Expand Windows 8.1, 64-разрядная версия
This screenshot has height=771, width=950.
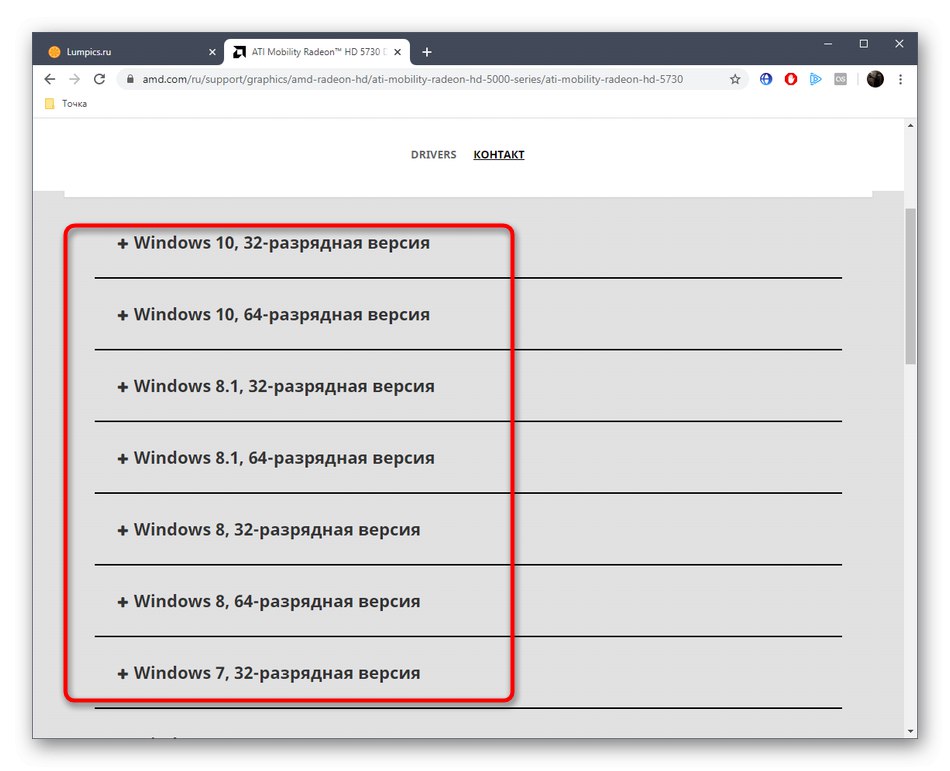pos(276,458)
